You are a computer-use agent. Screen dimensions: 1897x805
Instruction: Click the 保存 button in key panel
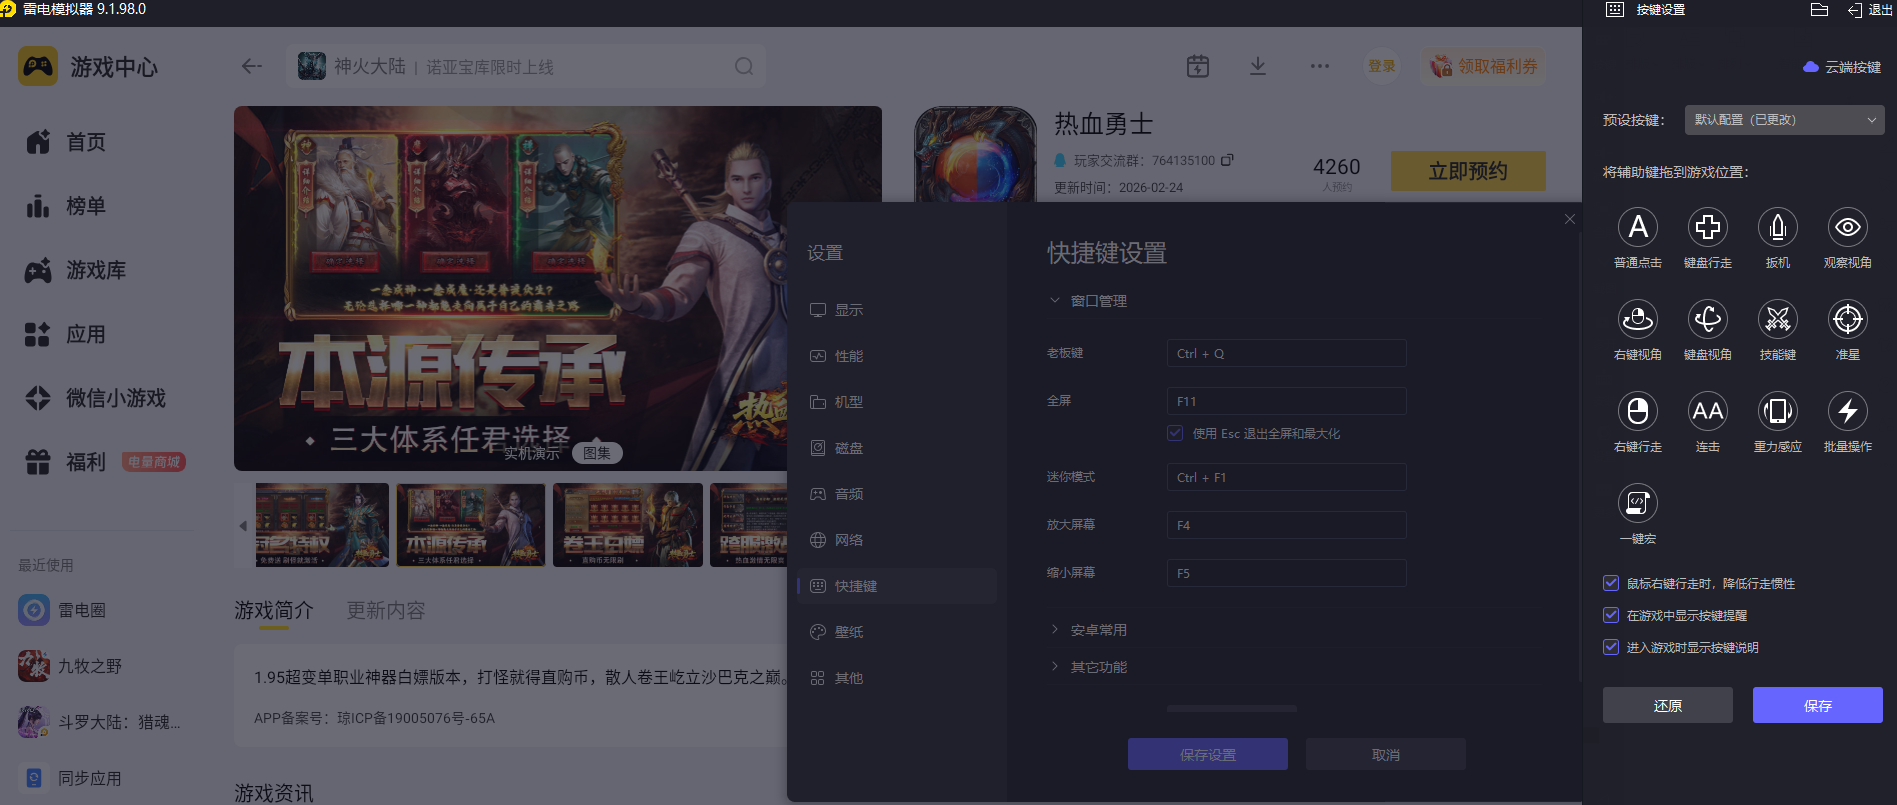1818,705
